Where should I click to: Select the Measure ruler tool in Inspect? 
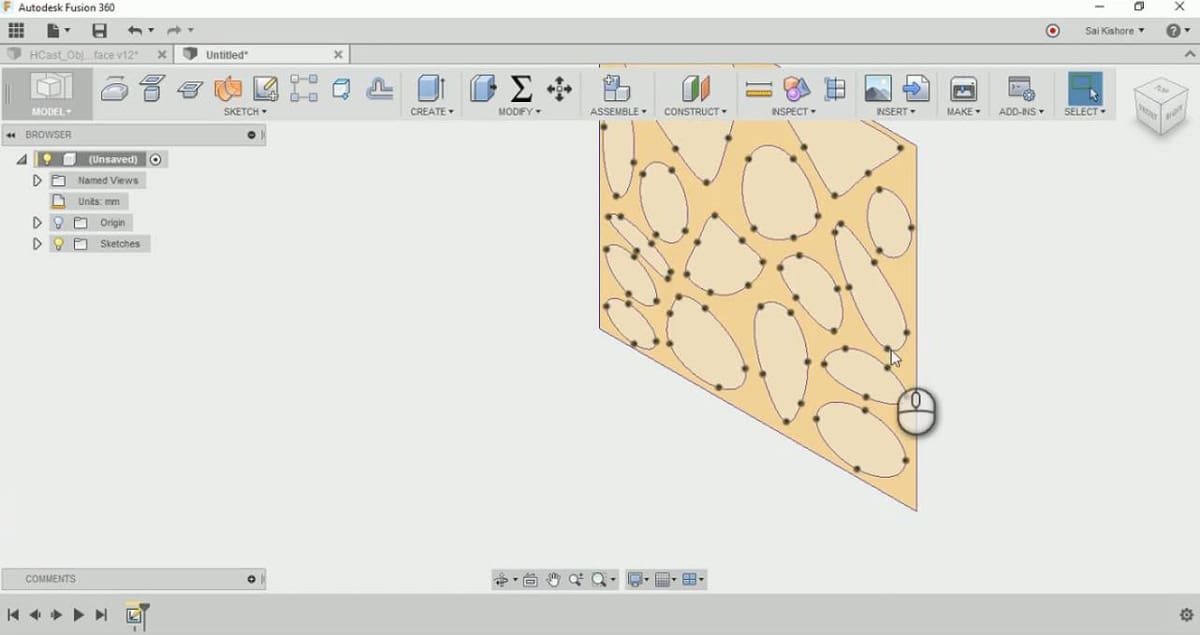[759, 89]
